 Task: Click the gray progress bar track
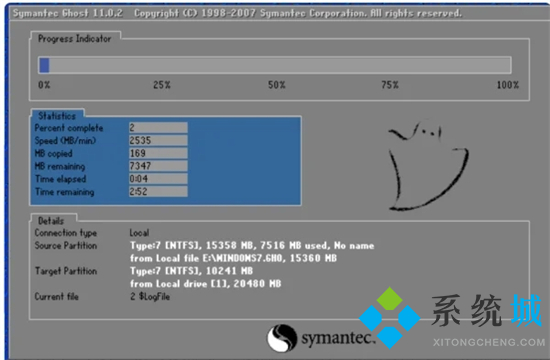[275, 65]
